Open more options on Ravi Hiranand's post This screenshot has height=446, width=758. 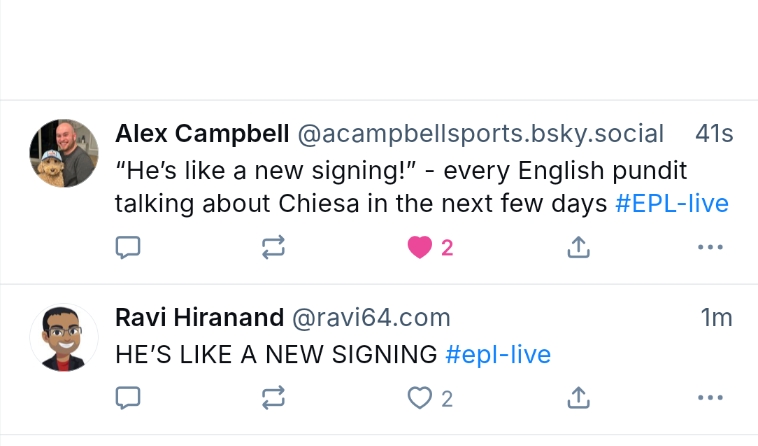pyautogui.click(x=709, y=398)
